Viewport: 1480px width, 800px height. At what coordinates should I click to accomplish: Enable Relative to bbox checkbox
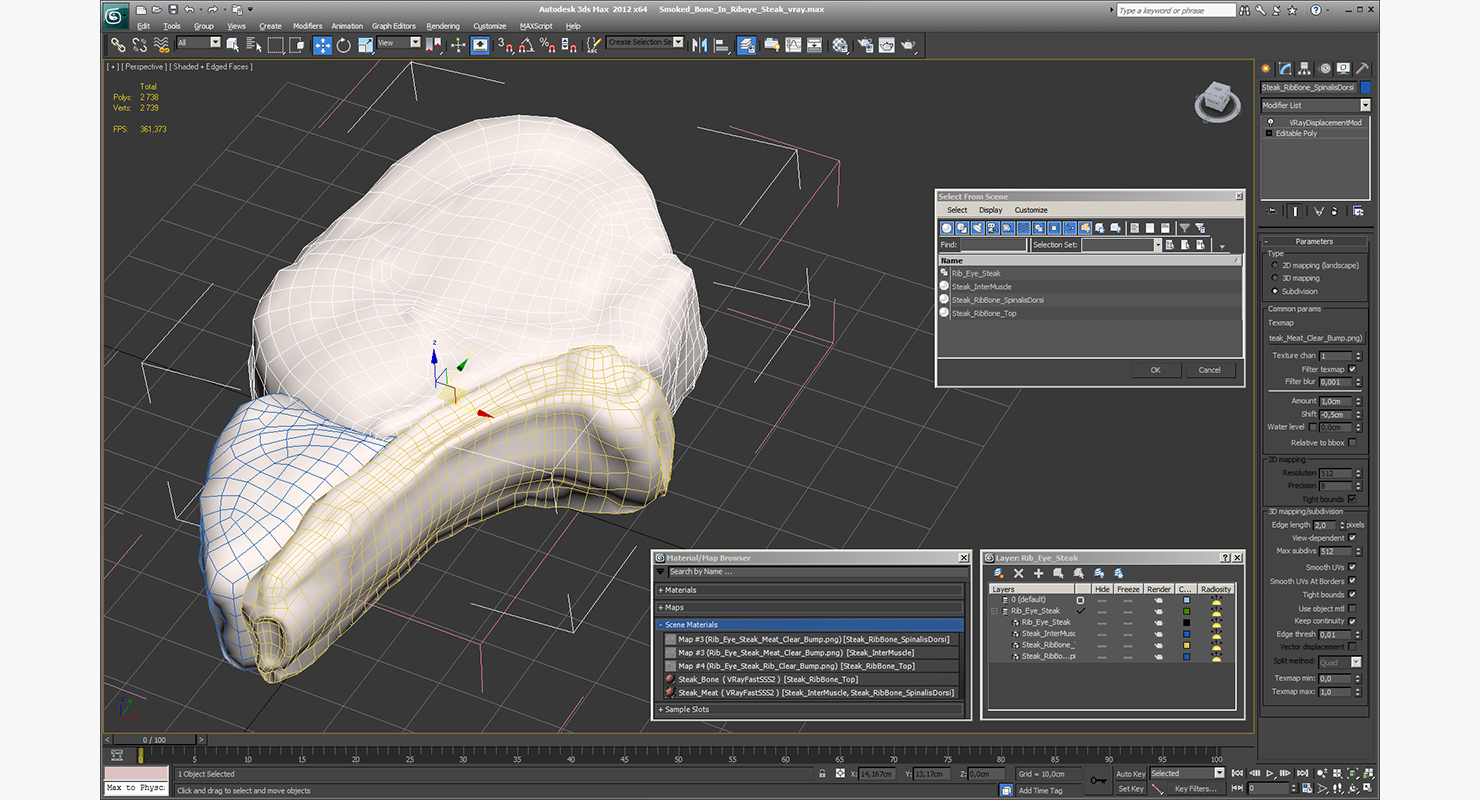tap(1352, 442)
